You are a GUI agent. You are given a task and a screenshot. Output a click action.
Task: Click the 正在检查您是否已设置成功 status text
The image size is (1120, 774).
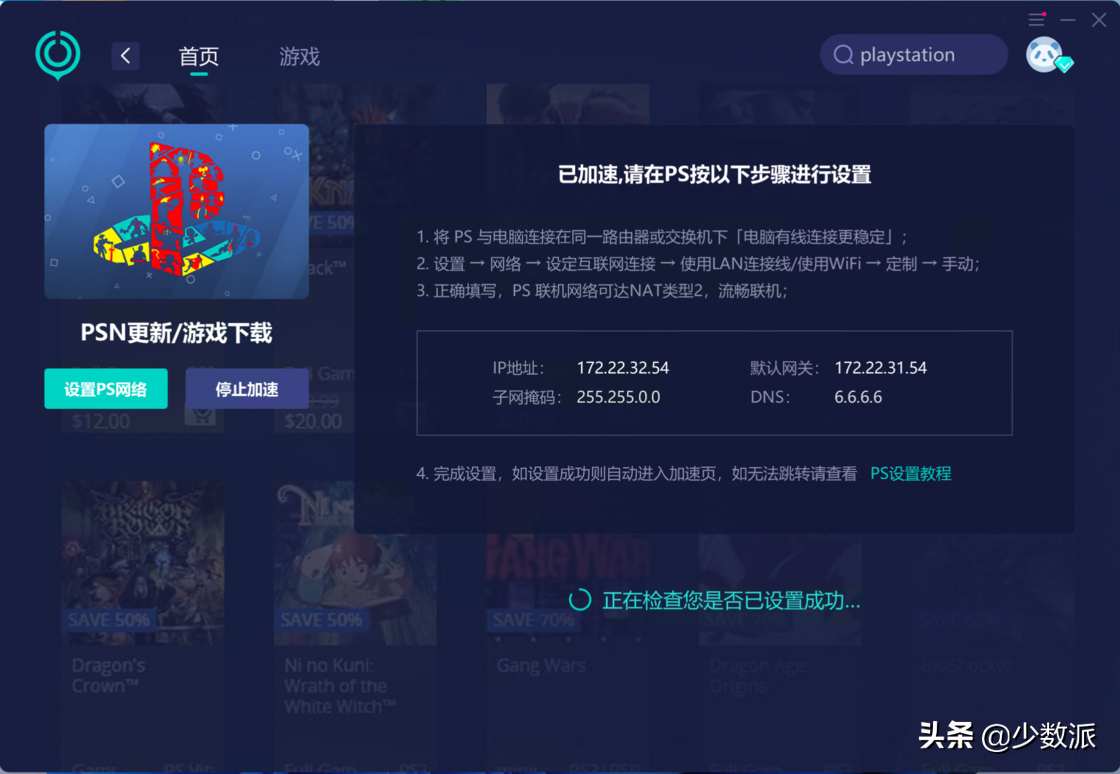(x=731, y=600)
